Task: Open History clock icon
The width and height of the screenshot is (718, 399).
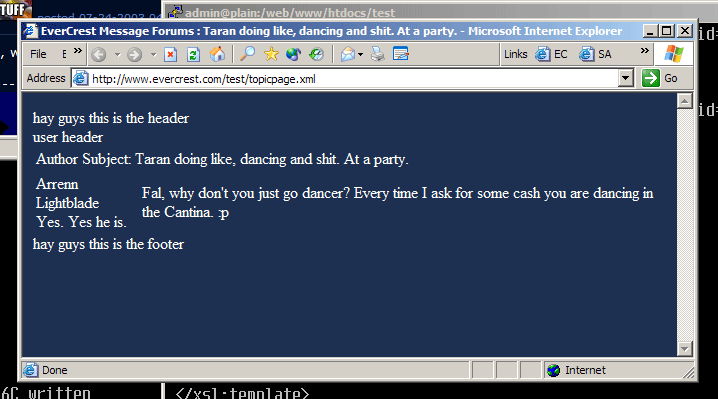Action: [x=316, y=54]
